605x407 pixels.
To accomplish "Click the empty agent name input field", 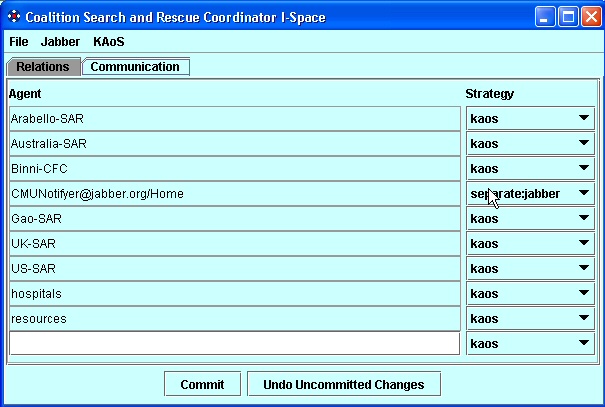I will coord(235,343).
